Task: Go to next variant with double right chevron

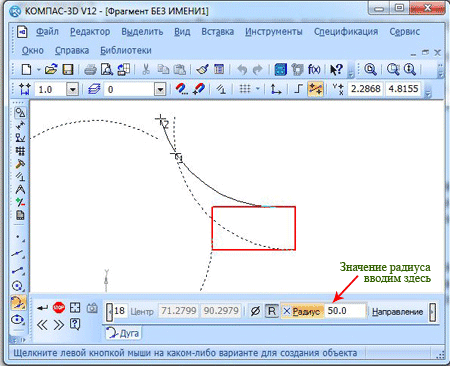Action: tap(59, 325)
